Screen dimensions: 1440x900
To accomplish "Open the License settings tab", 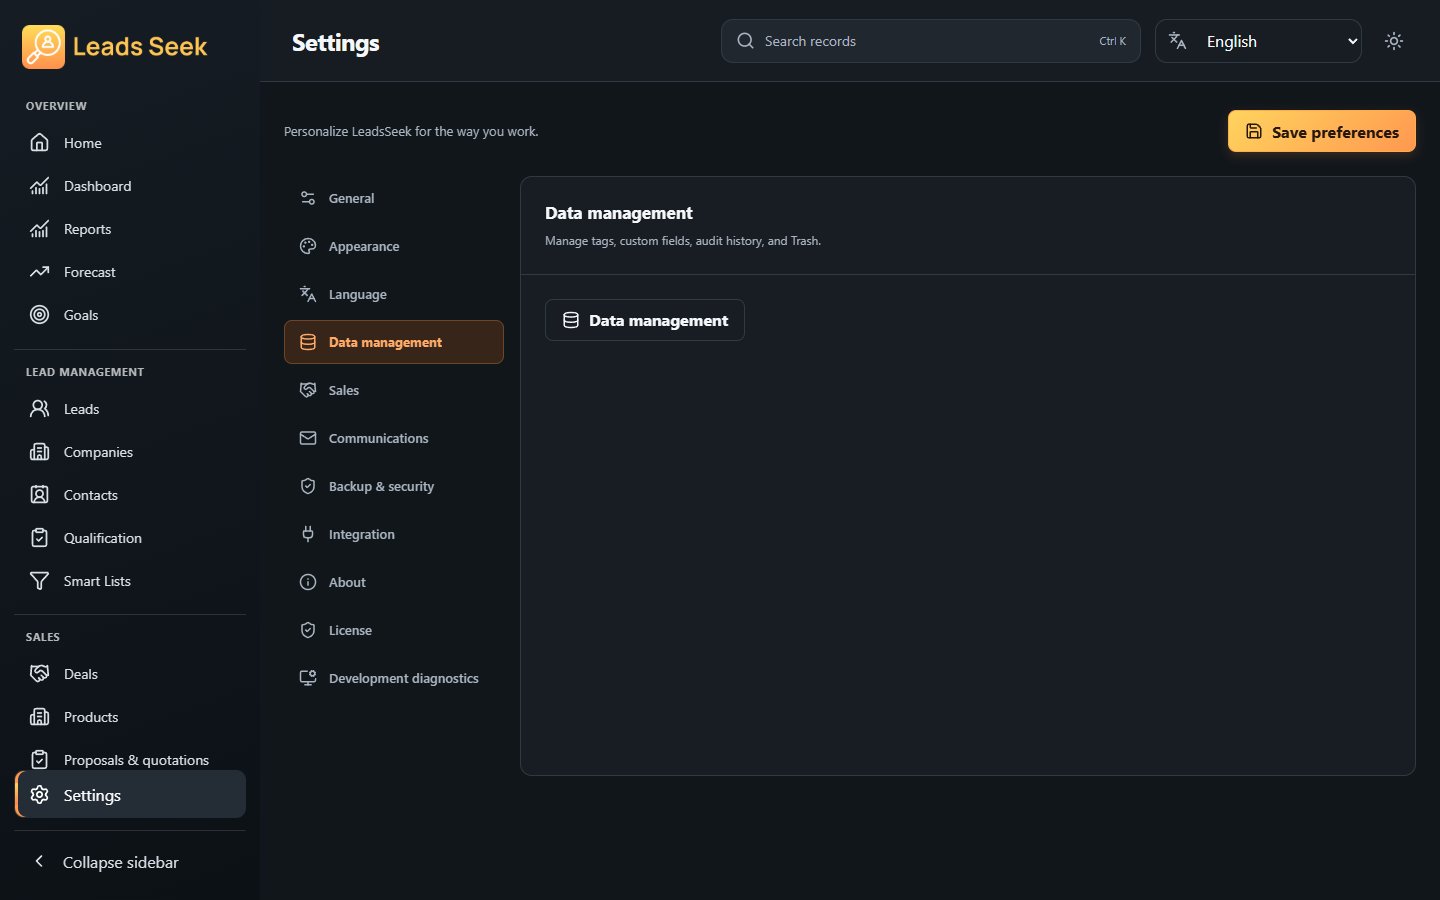I will (x=393, y=630).
